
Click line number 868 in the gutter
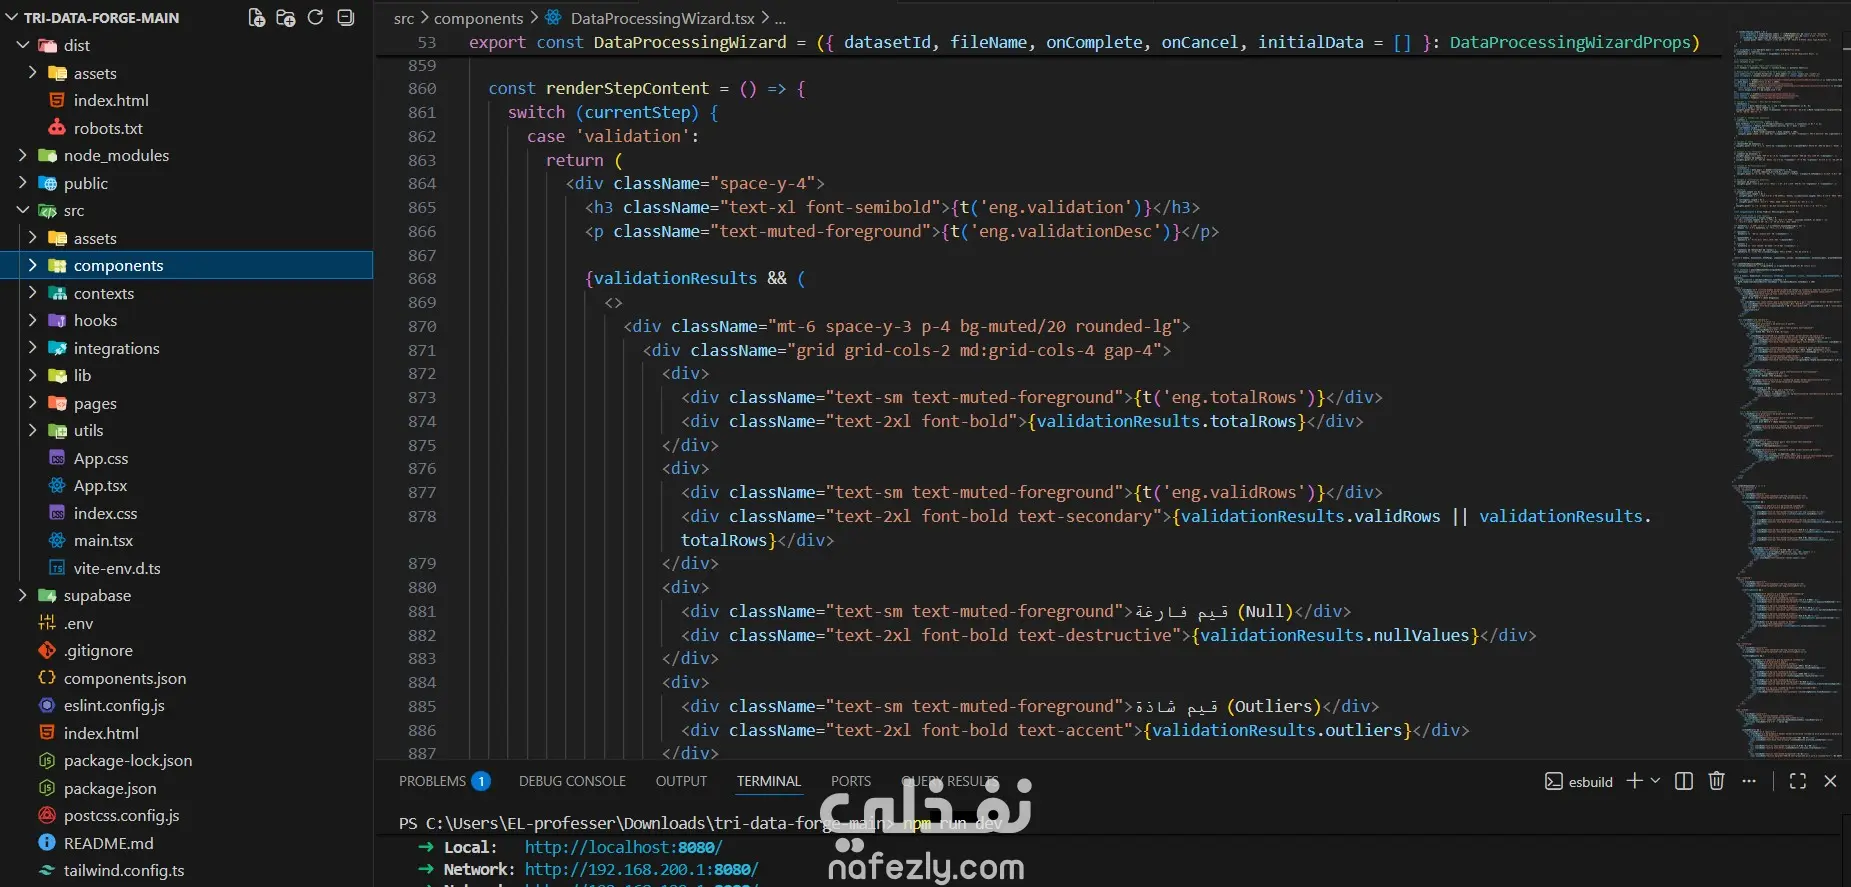click(x=422, y=278)
